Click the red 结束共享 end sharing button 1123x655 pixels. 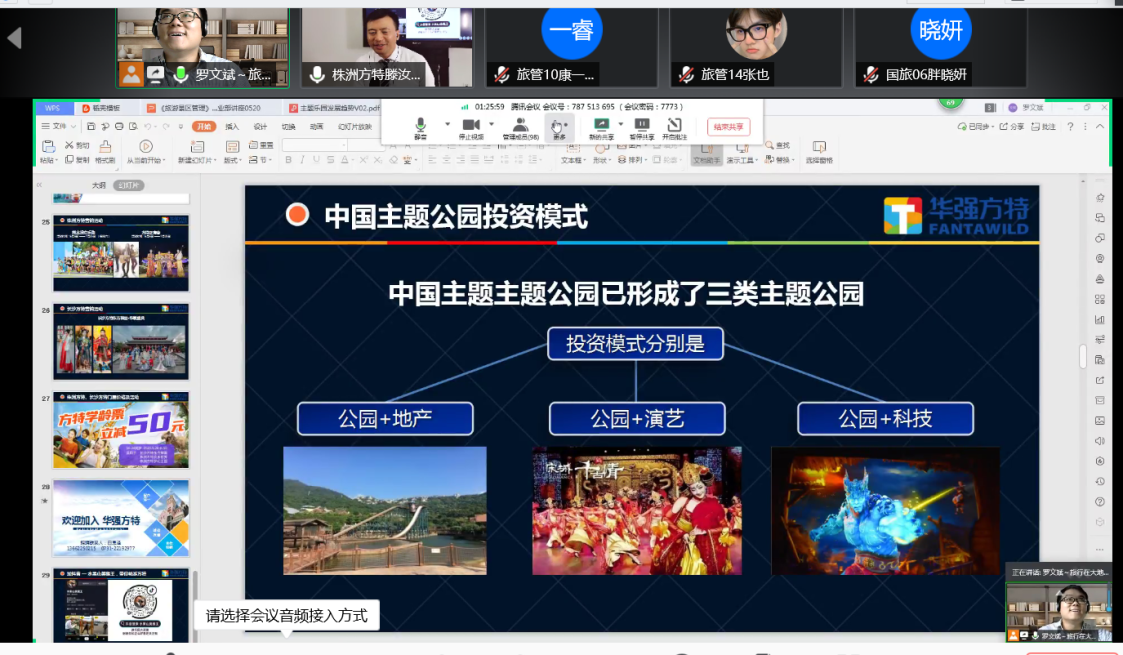coord(728,127)
